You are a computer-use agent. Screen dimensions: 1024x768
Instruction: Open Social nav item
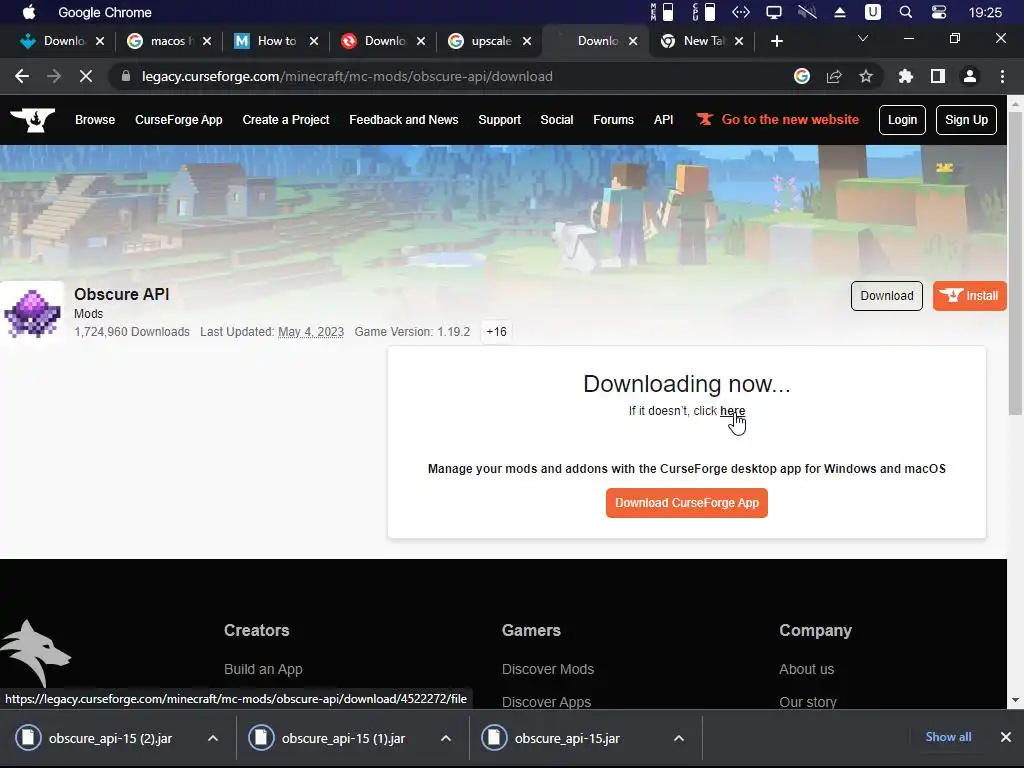(x=556, y=120)
